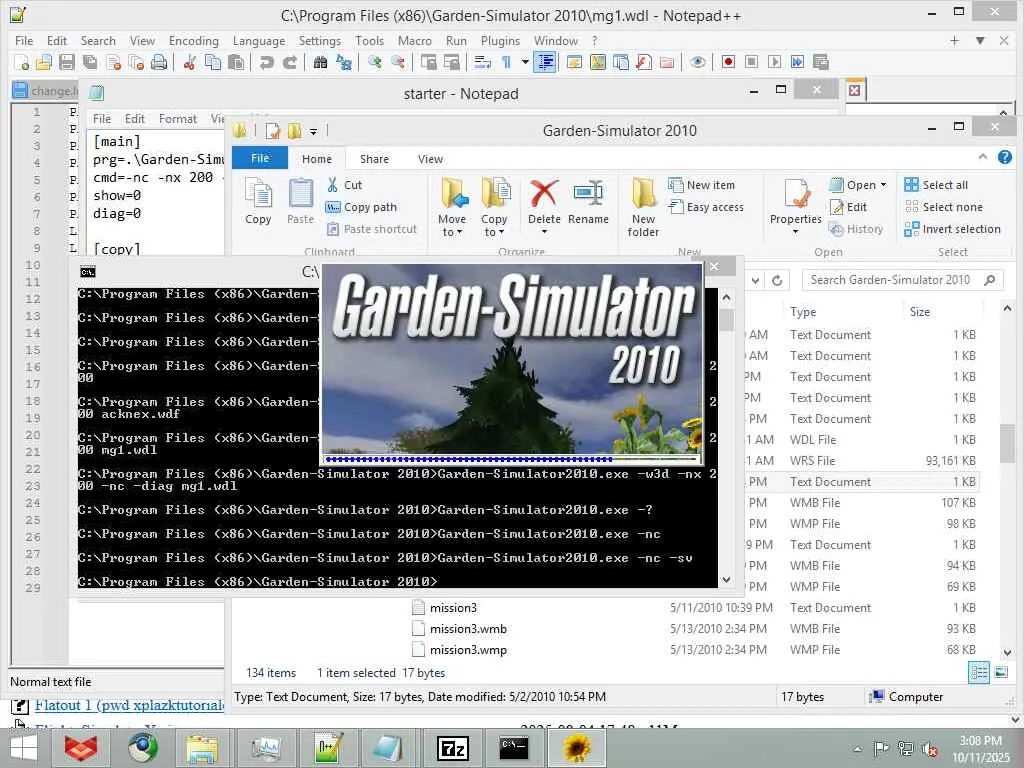Screen dimensions: 1024x768
Task: Click the Rename icon in Explorer ribbon
Action: coord(588,193)
